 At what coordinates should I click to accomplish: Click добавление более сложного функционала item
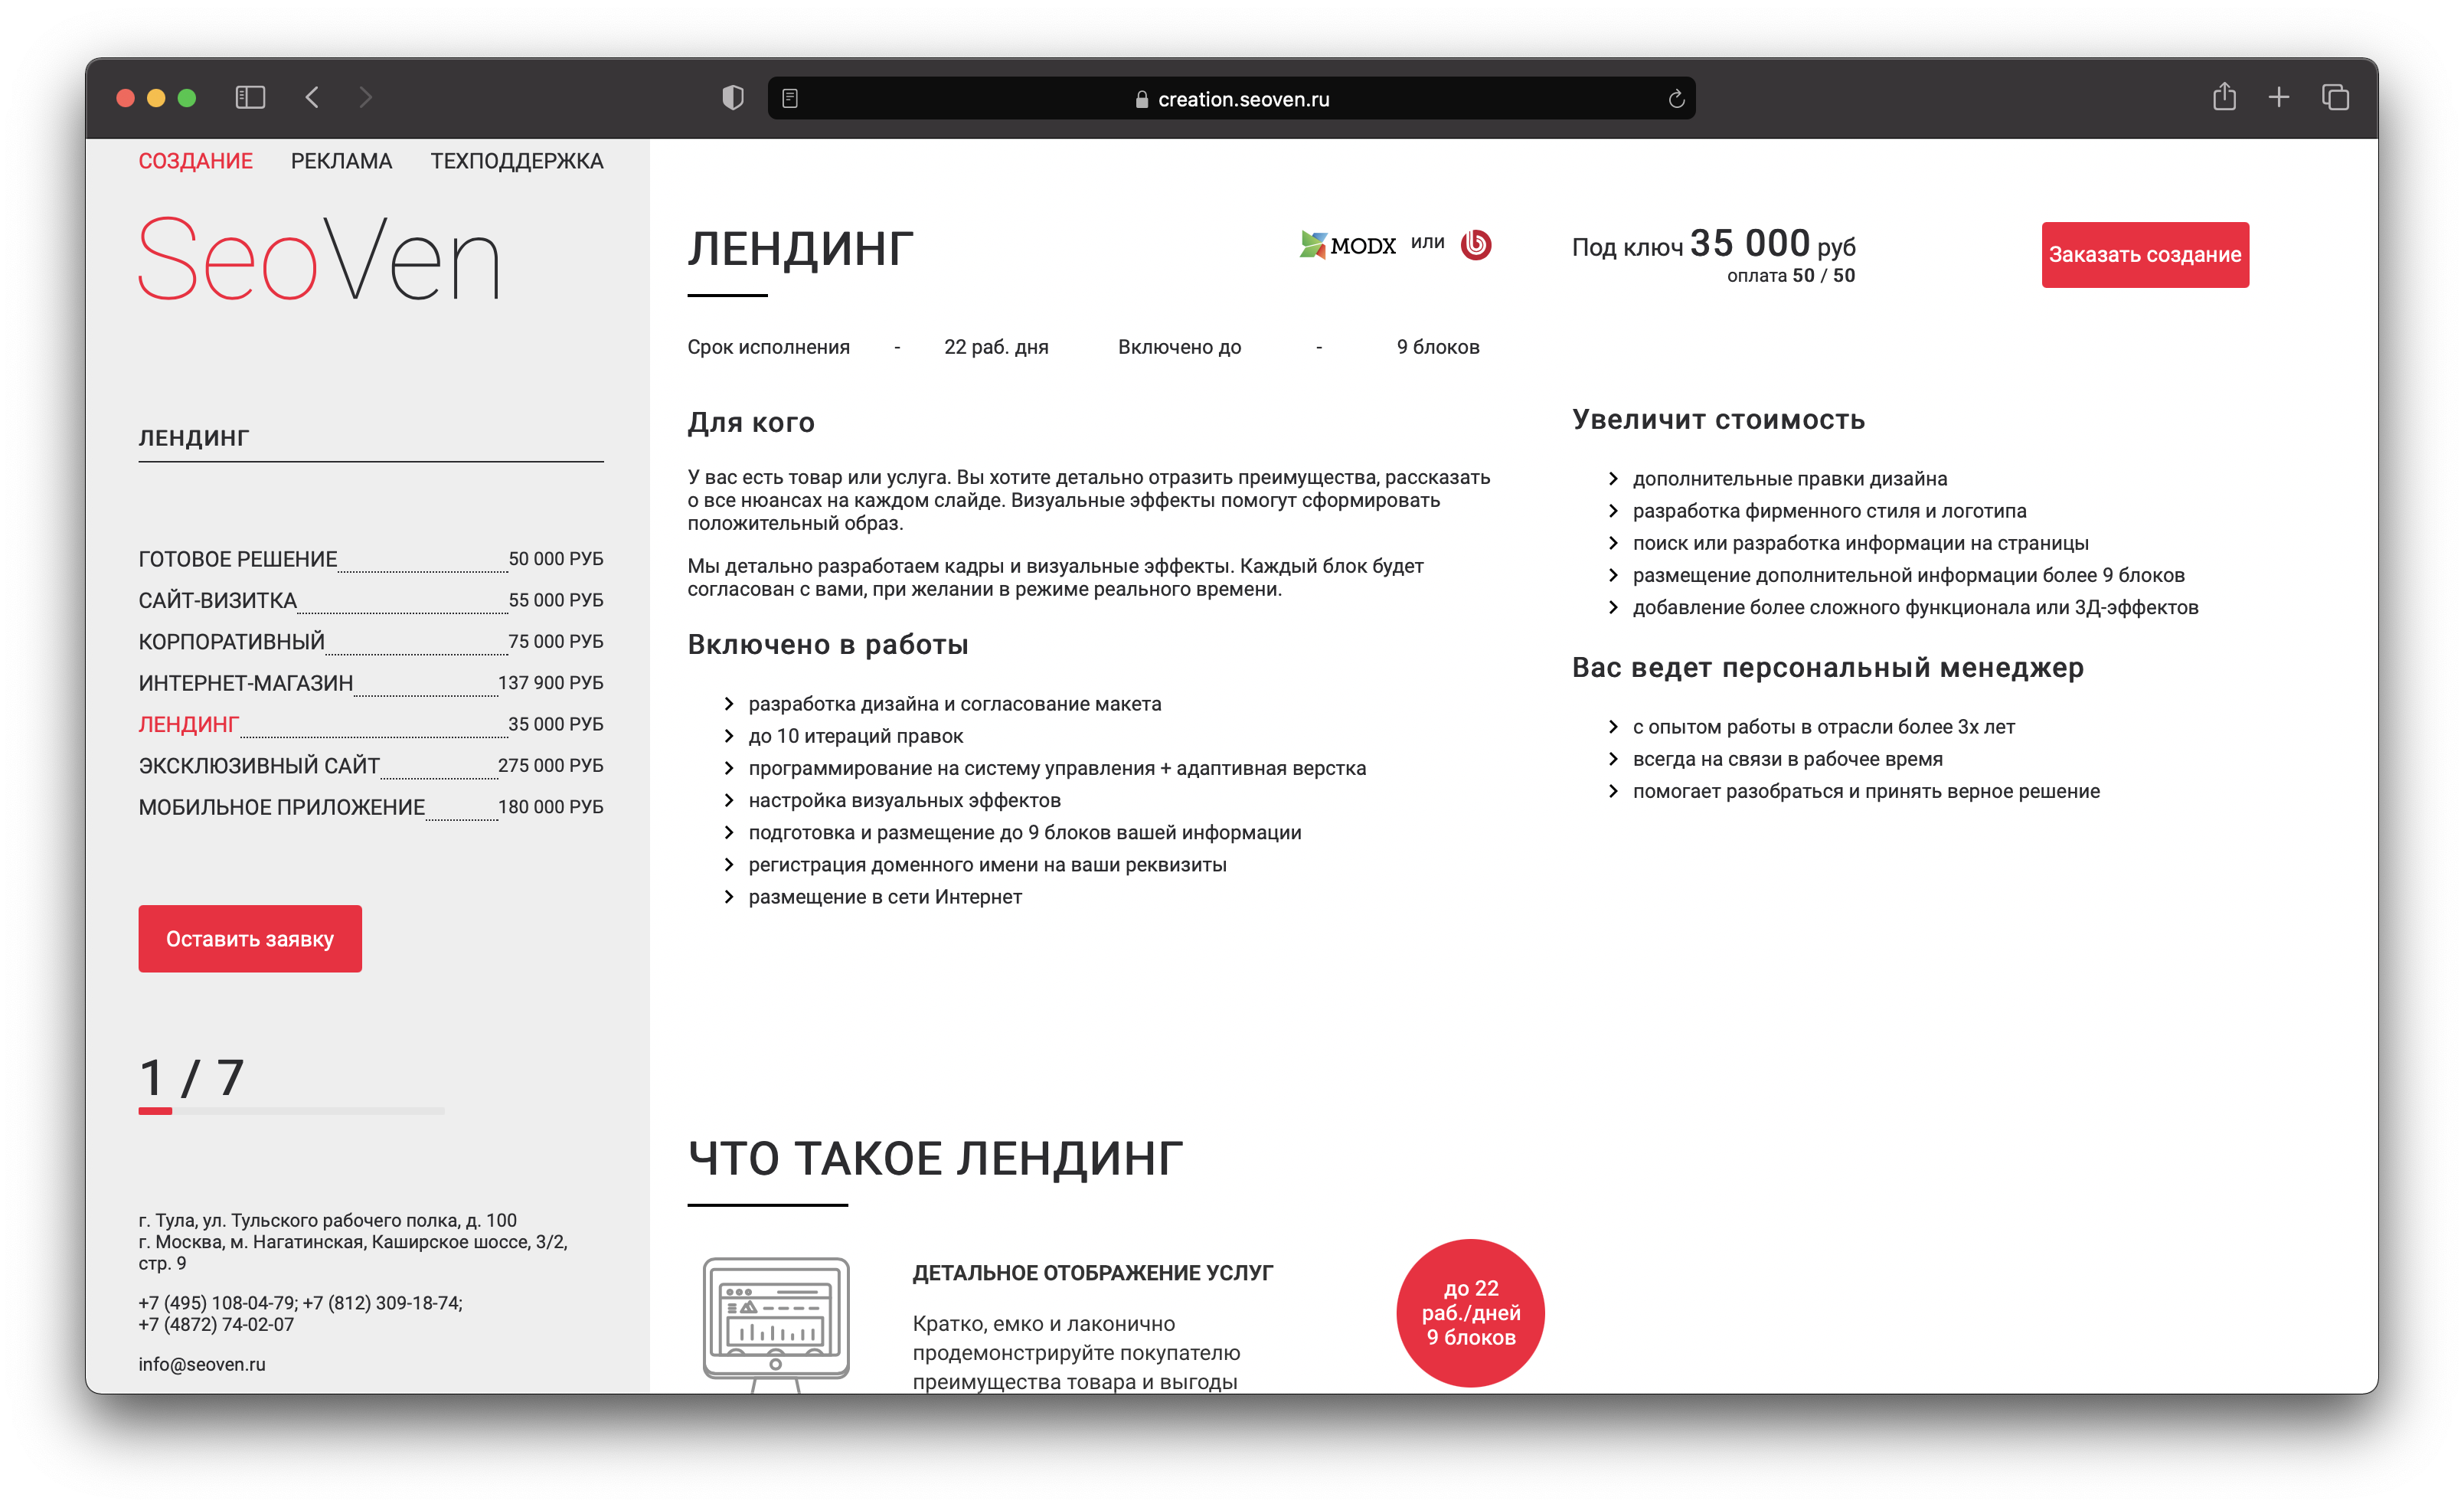click(x=1915, y=608)
